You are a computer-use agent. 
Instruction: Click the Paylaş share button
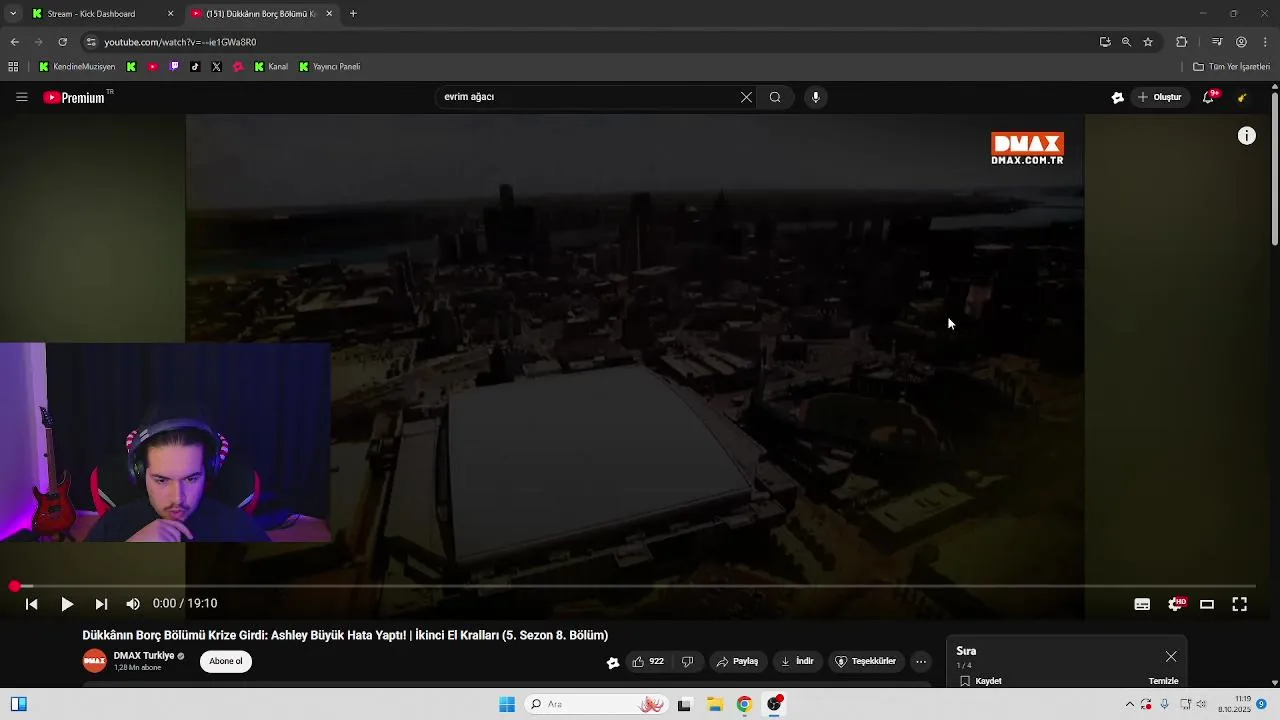[x=737, y=661]
